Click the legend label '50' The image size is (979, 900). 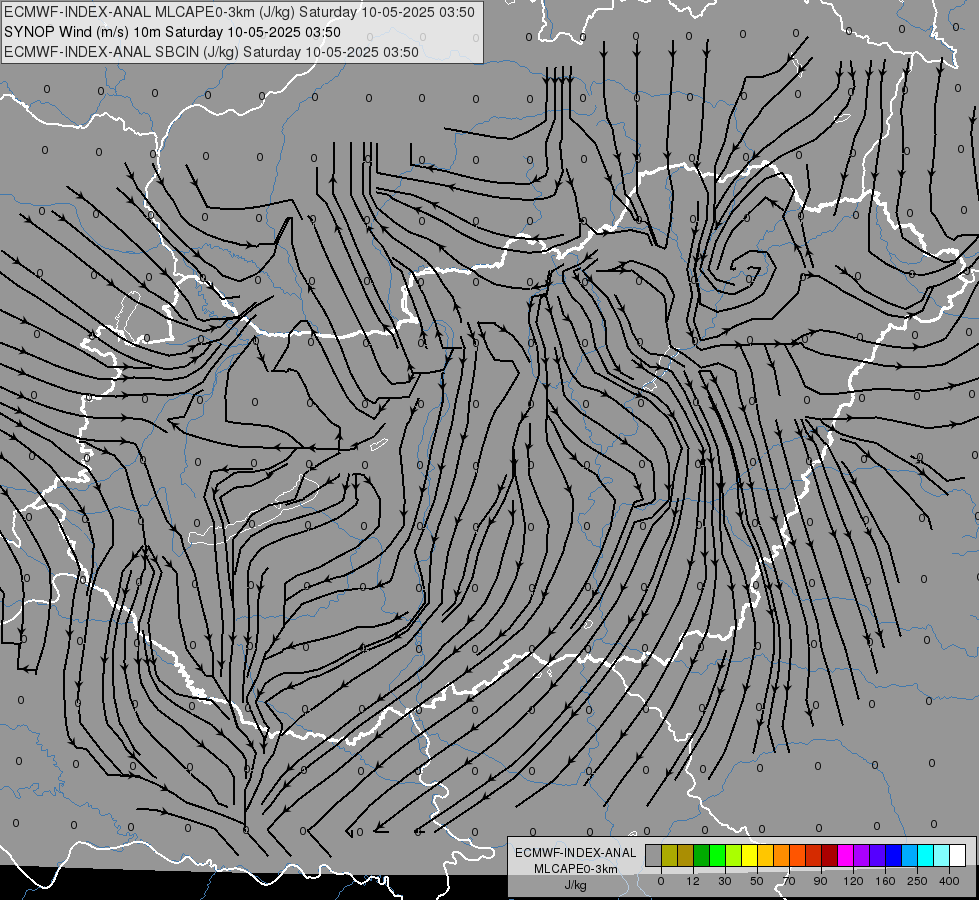click(x=757, y=881)
